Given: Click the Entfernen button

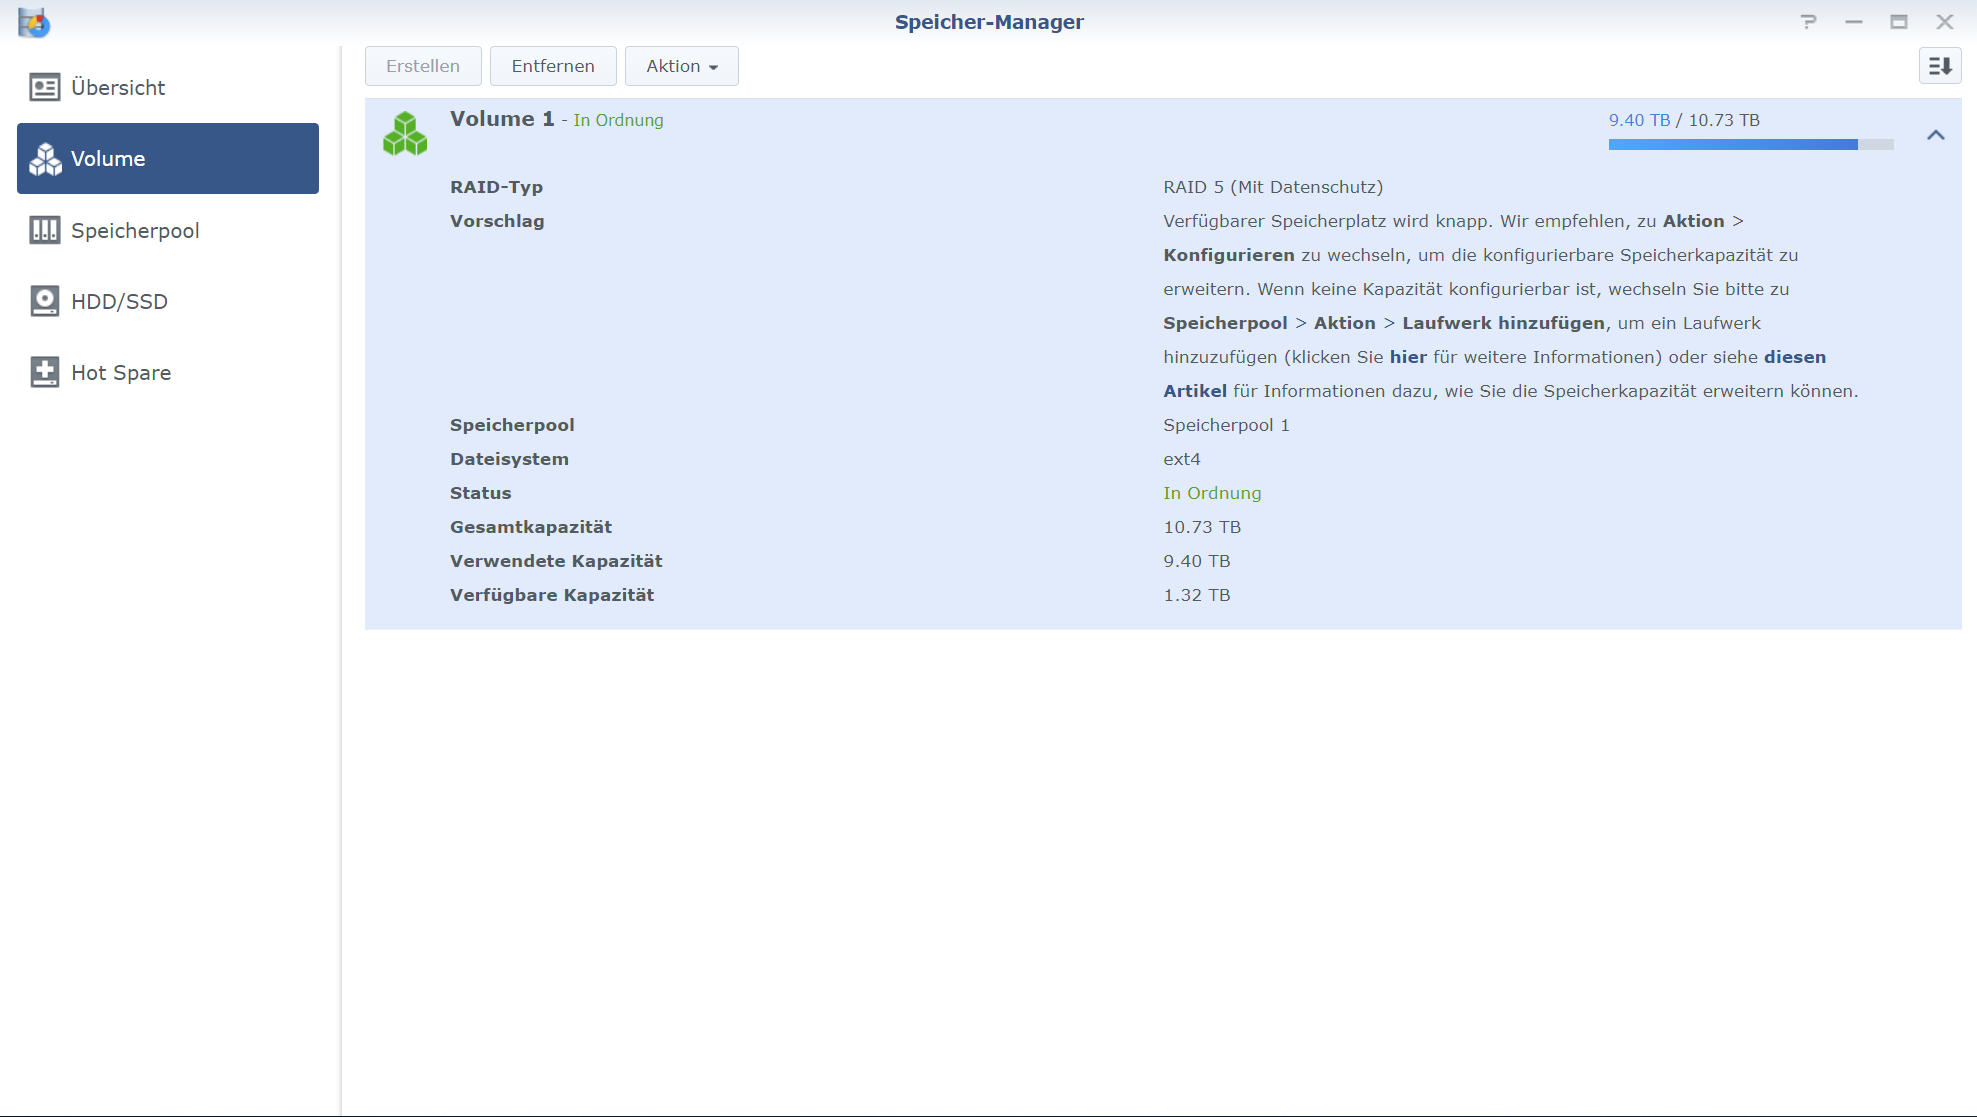Looking at the screenshot, I should (552, 66).
